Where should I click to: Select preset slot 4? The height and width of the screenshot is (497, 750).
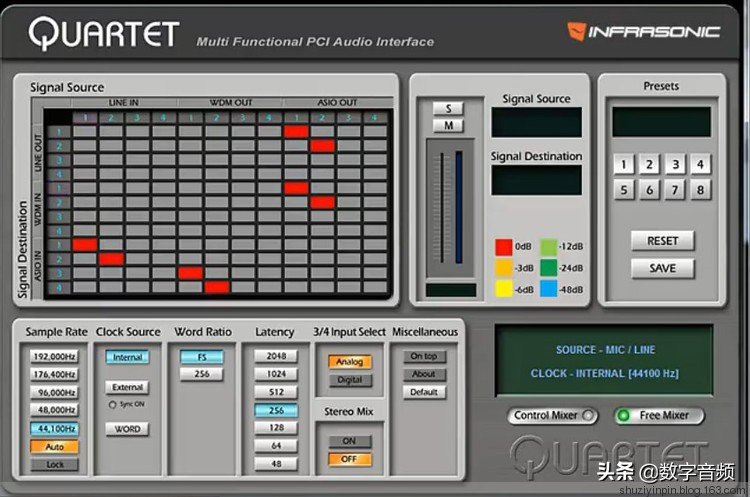click(x=700, y=165)
